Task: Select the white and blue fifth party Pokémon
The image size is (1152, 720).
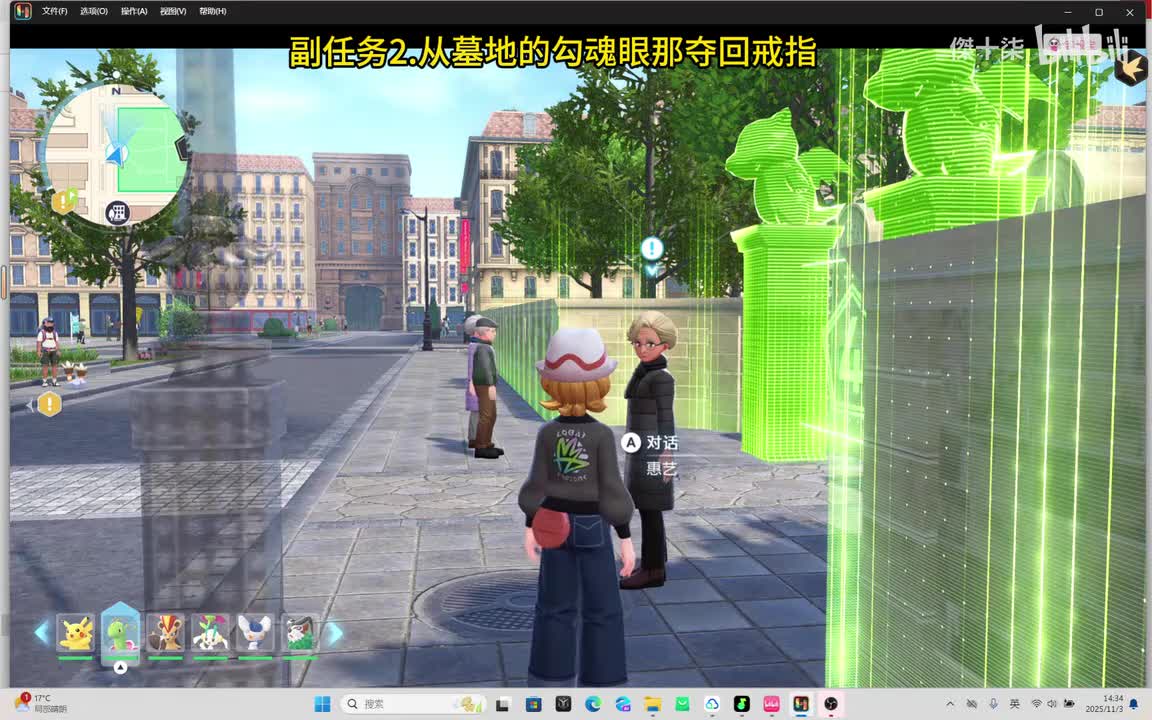Action: 255,633
